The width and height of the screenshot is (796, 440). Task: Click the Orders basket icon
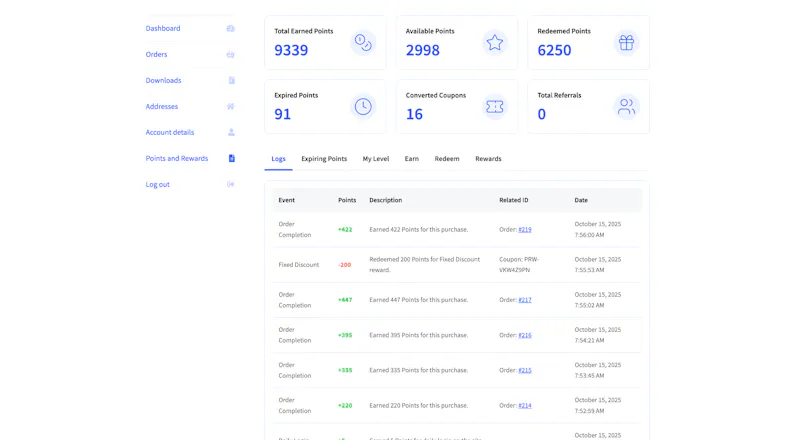230,54
